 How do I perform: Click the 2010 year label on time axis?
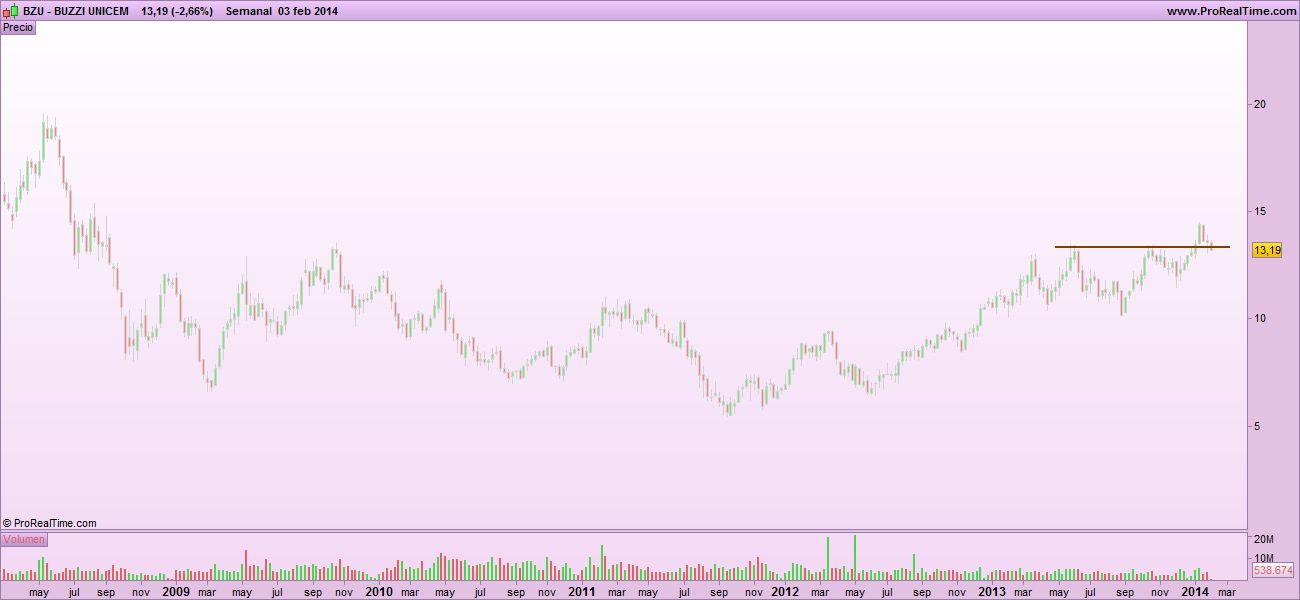379,592
